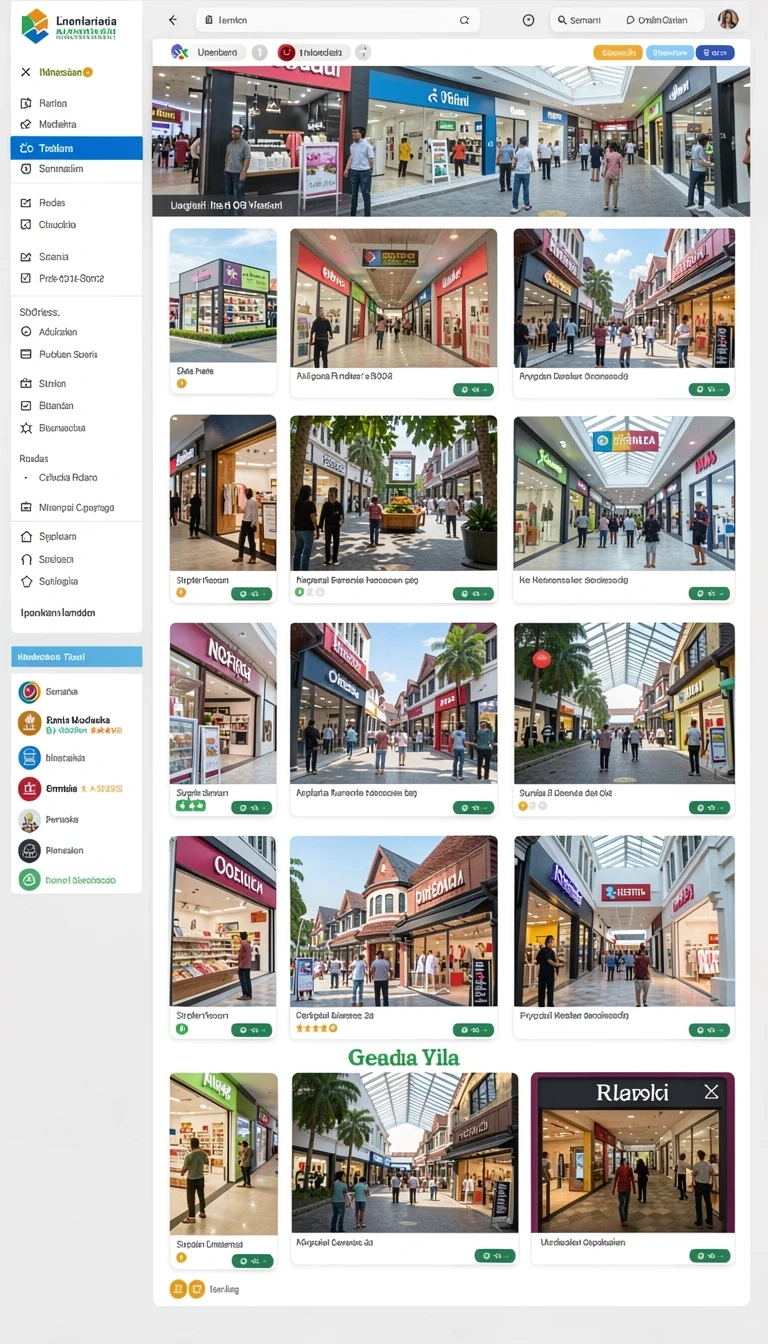
Task: Click green button on 'Mrgotal Cerarsie' card
Action: pos(493,1255)
